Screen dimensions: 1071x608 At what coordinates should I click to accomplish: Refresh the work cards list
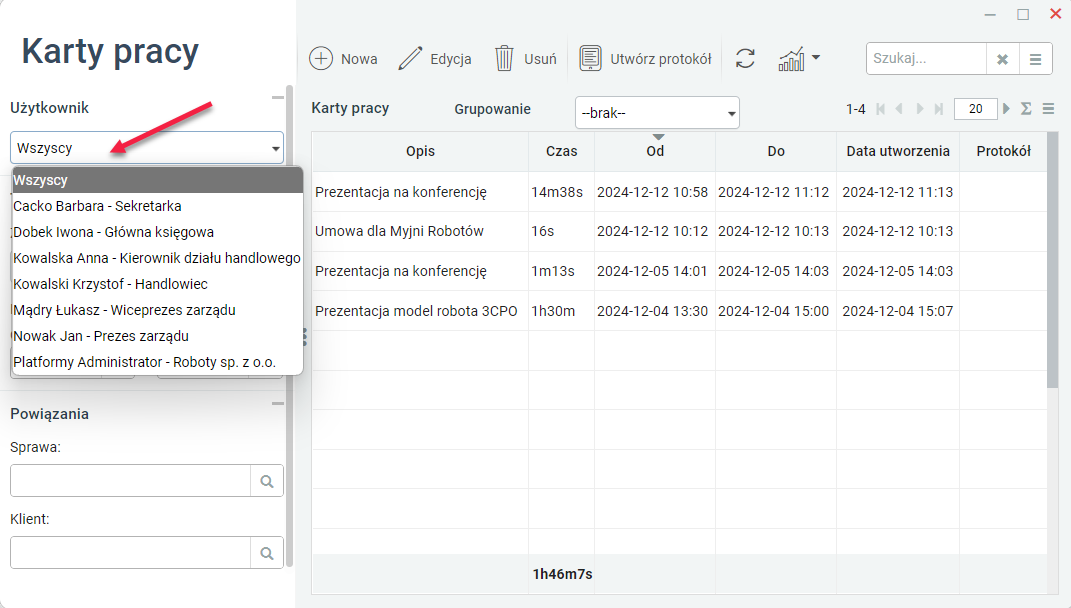click(x=745, y=59)
